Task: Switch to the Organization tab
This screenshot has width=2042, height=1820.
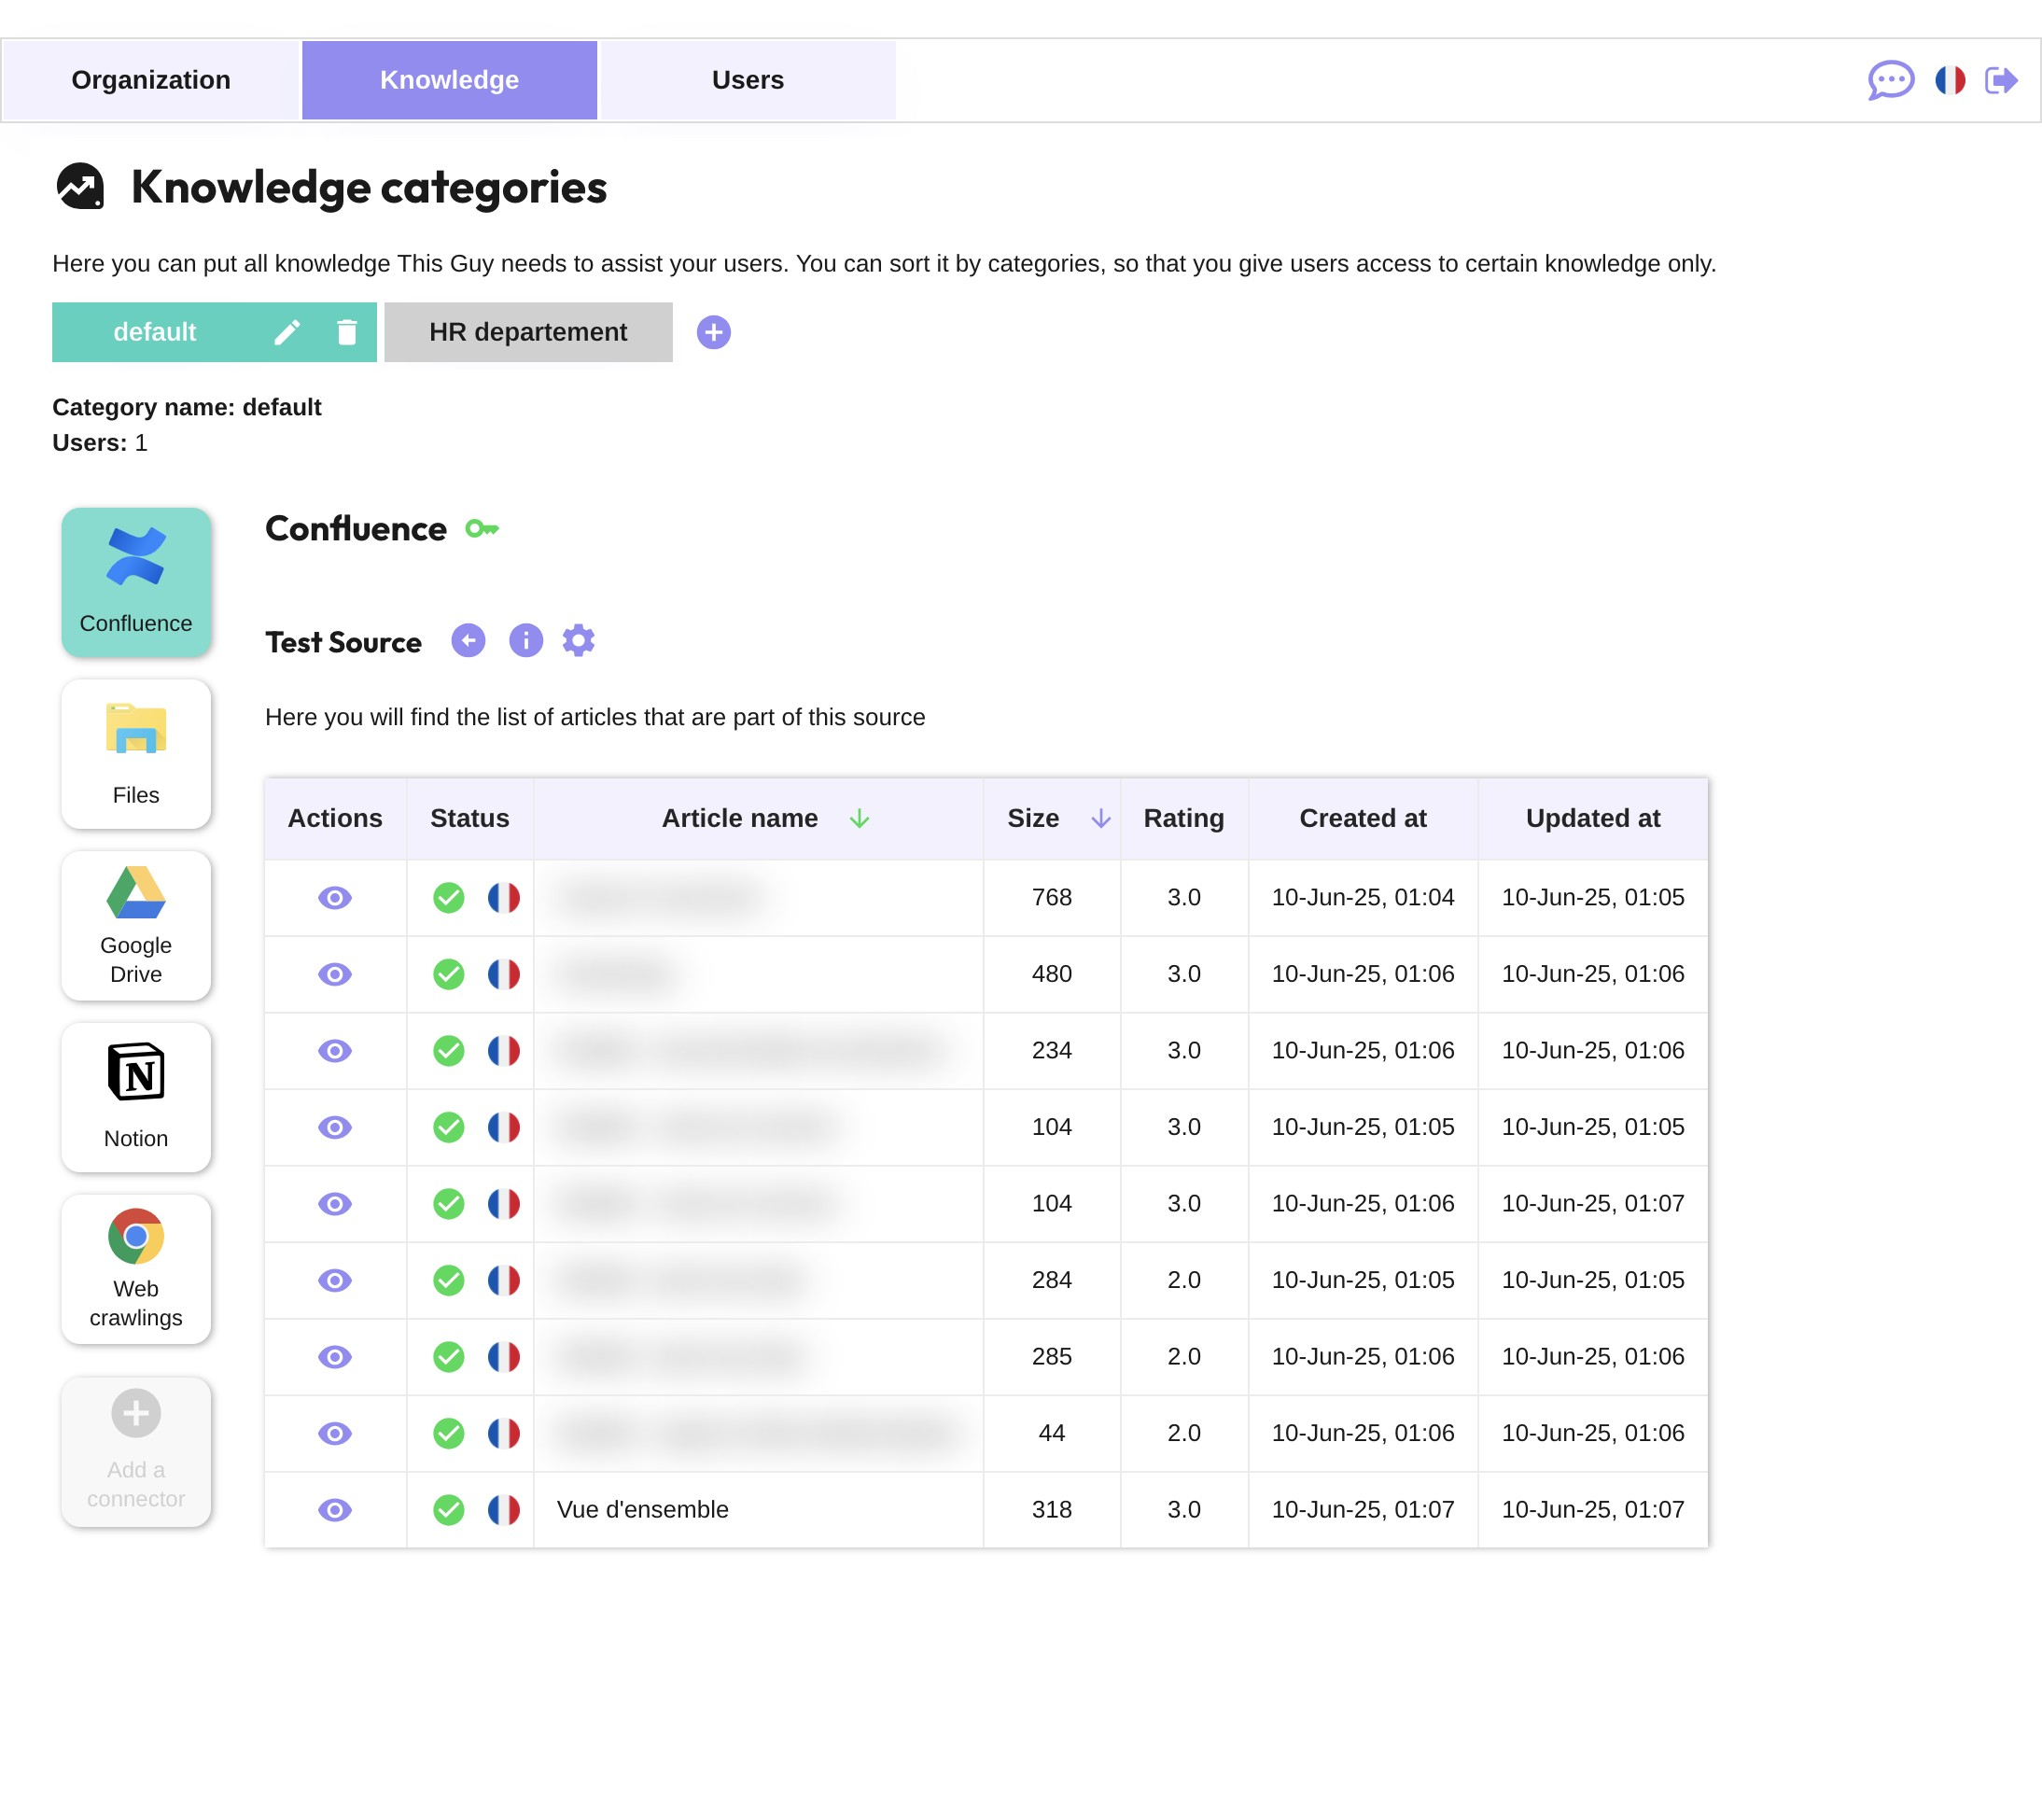Action: [151, 80]
